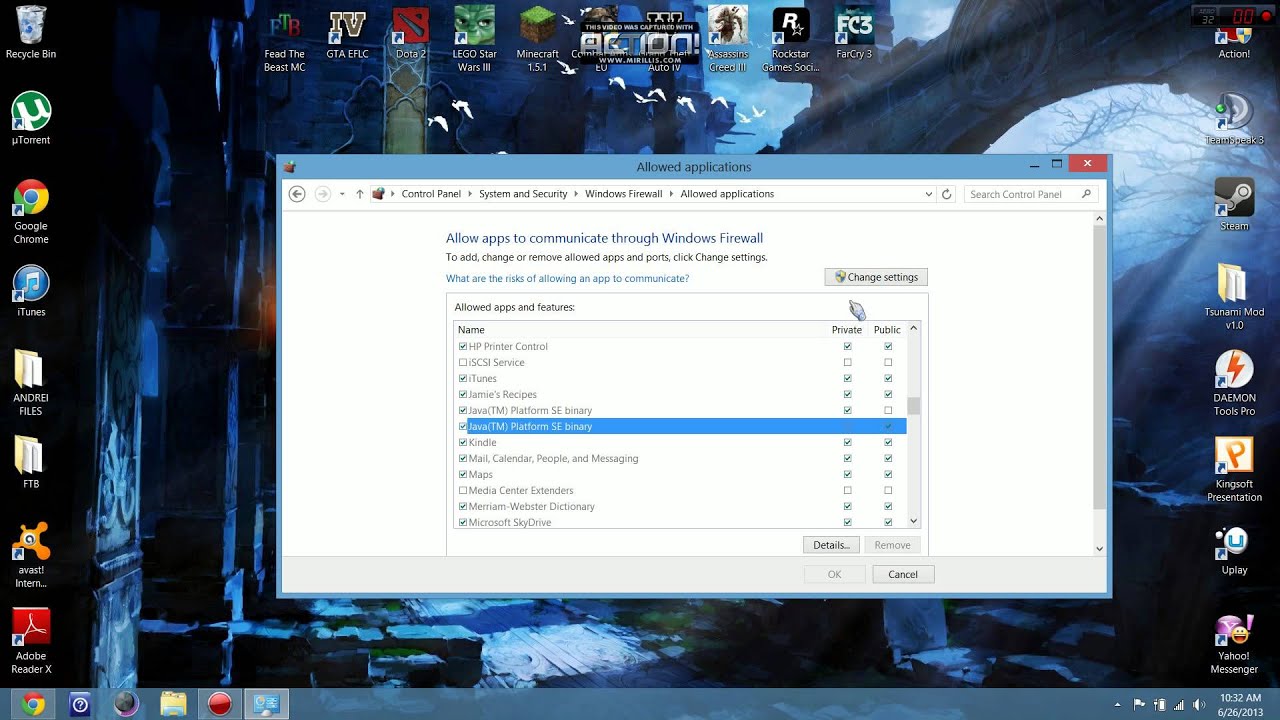This screenshot has width=1280, height=720.
Task: Open the volume tray icon
Action: (x=1197, y=704)
